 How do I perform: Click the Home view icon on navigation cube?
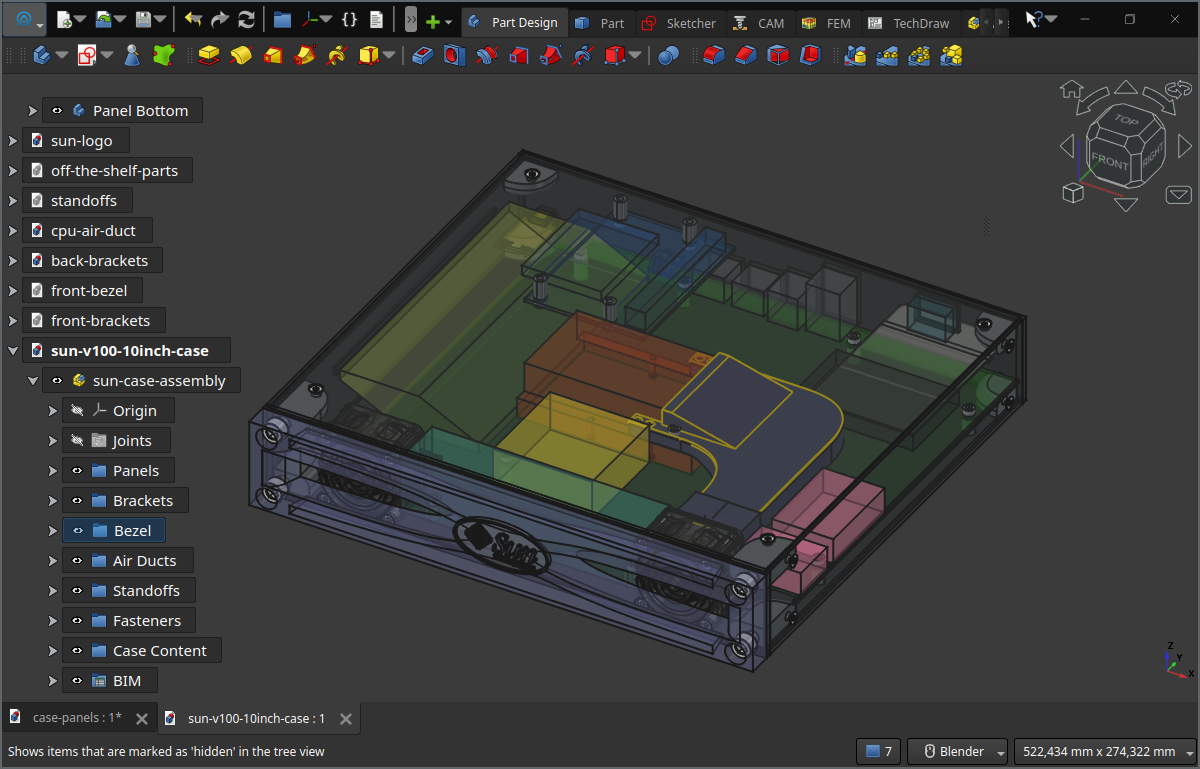1072,90
